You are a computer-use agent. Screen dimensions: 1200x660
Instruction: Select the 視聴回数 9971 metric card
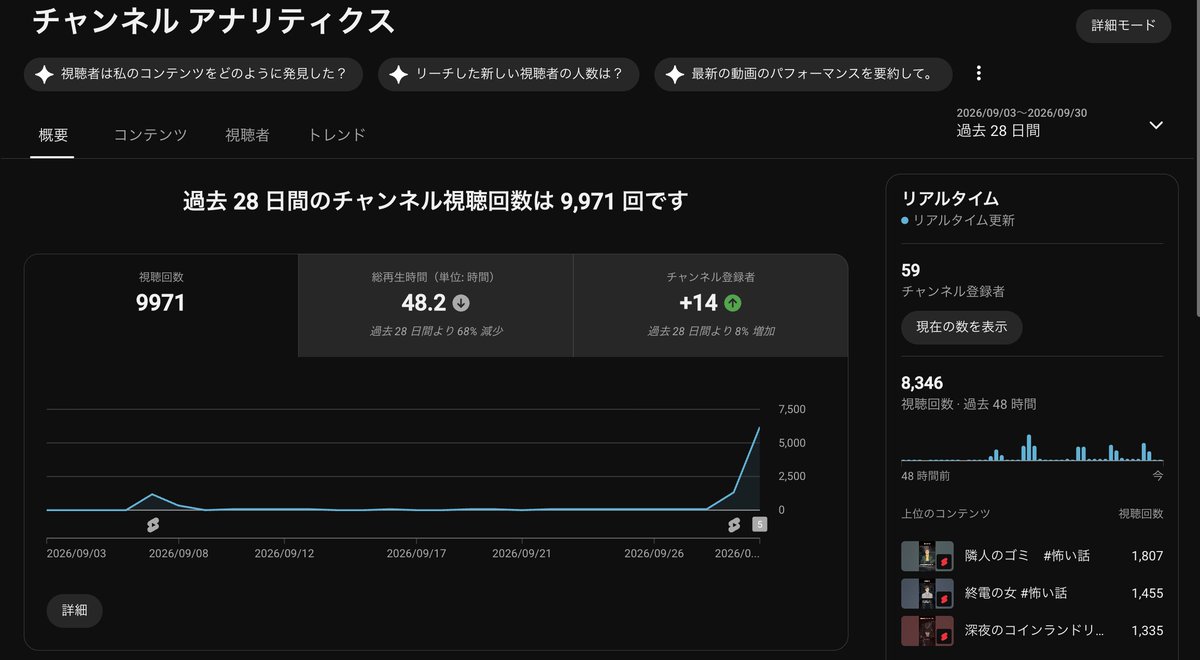(x=161, y=305)
